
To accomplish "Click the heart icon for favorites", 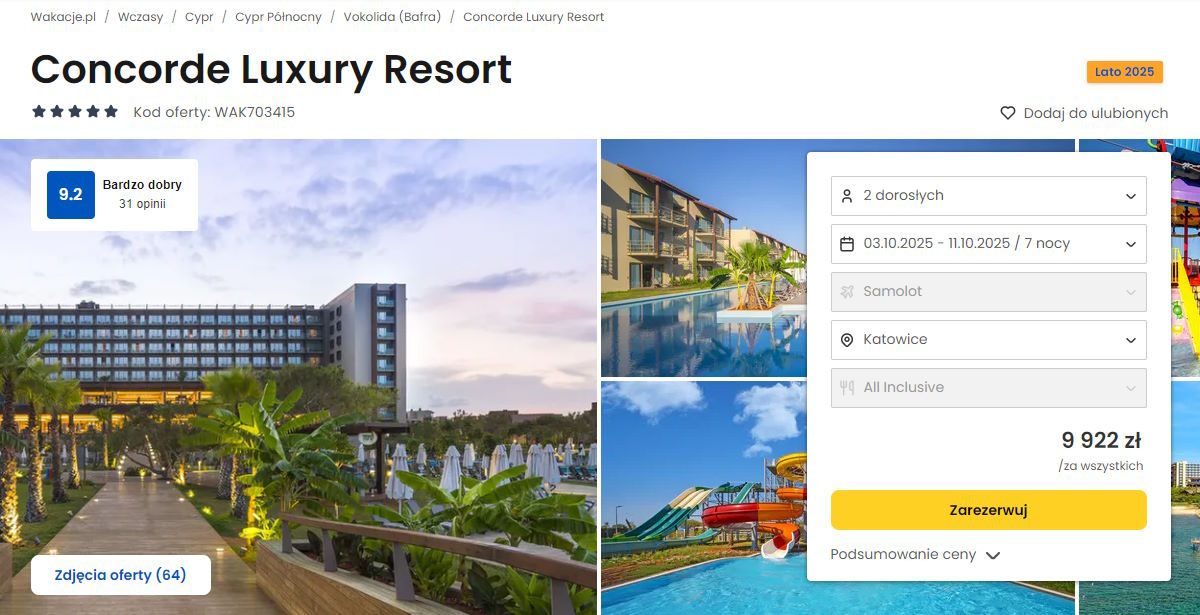I will (1008, 113).
